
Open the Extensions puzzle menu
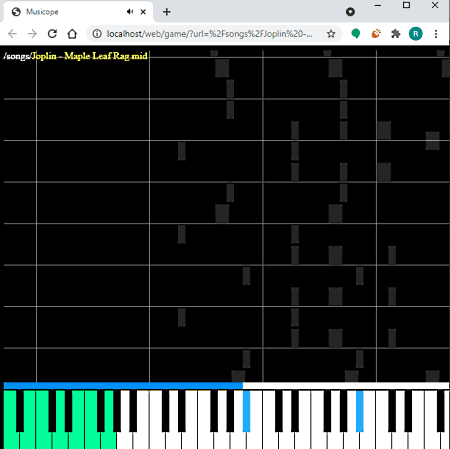(396, 34)
